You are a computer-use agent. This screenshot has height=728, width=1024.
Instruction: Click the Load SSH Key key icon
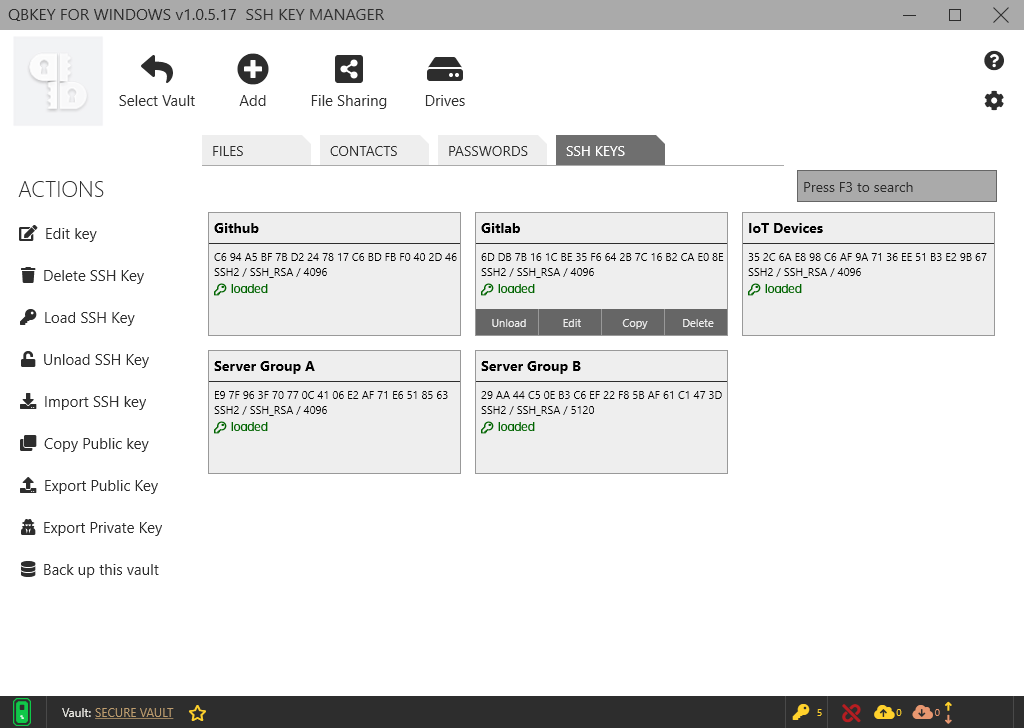(28, 317)
